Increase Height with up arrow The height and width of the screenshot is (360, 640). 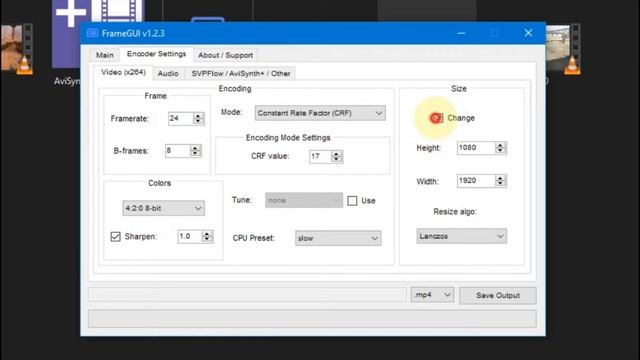coord(500,145)
